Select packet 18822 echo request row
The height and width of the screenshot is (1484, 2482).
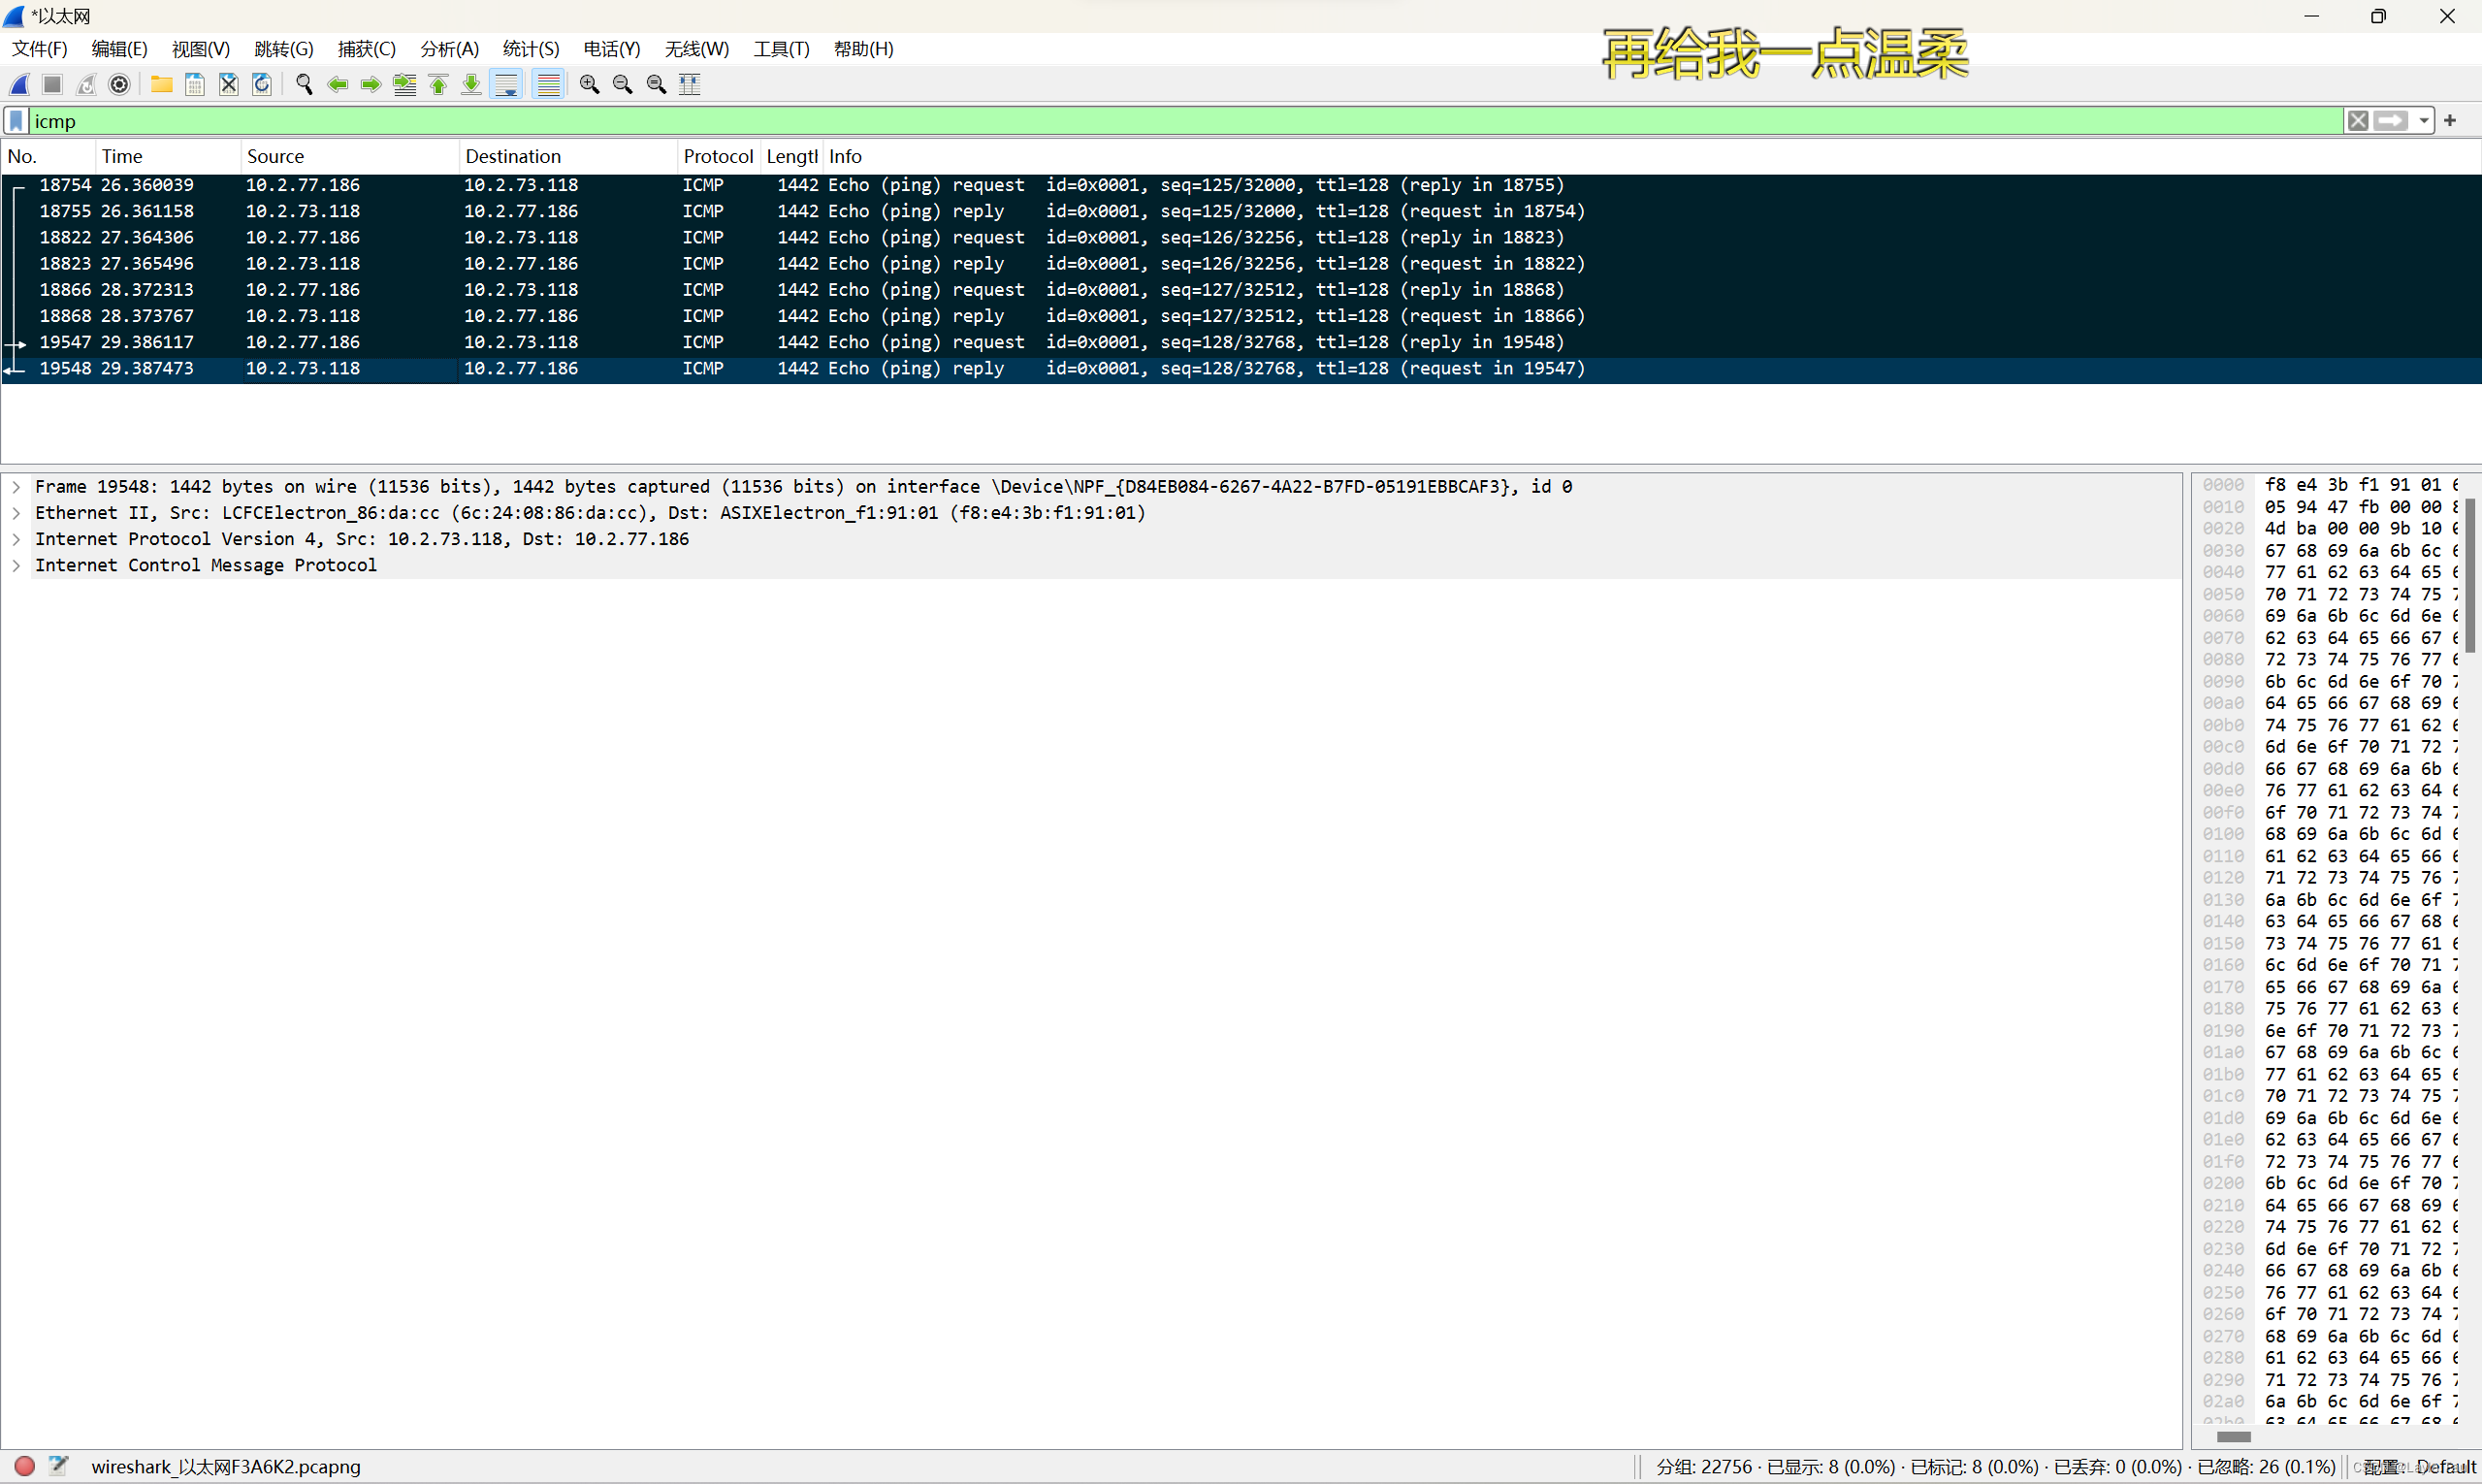click(x=1240, y=237)
